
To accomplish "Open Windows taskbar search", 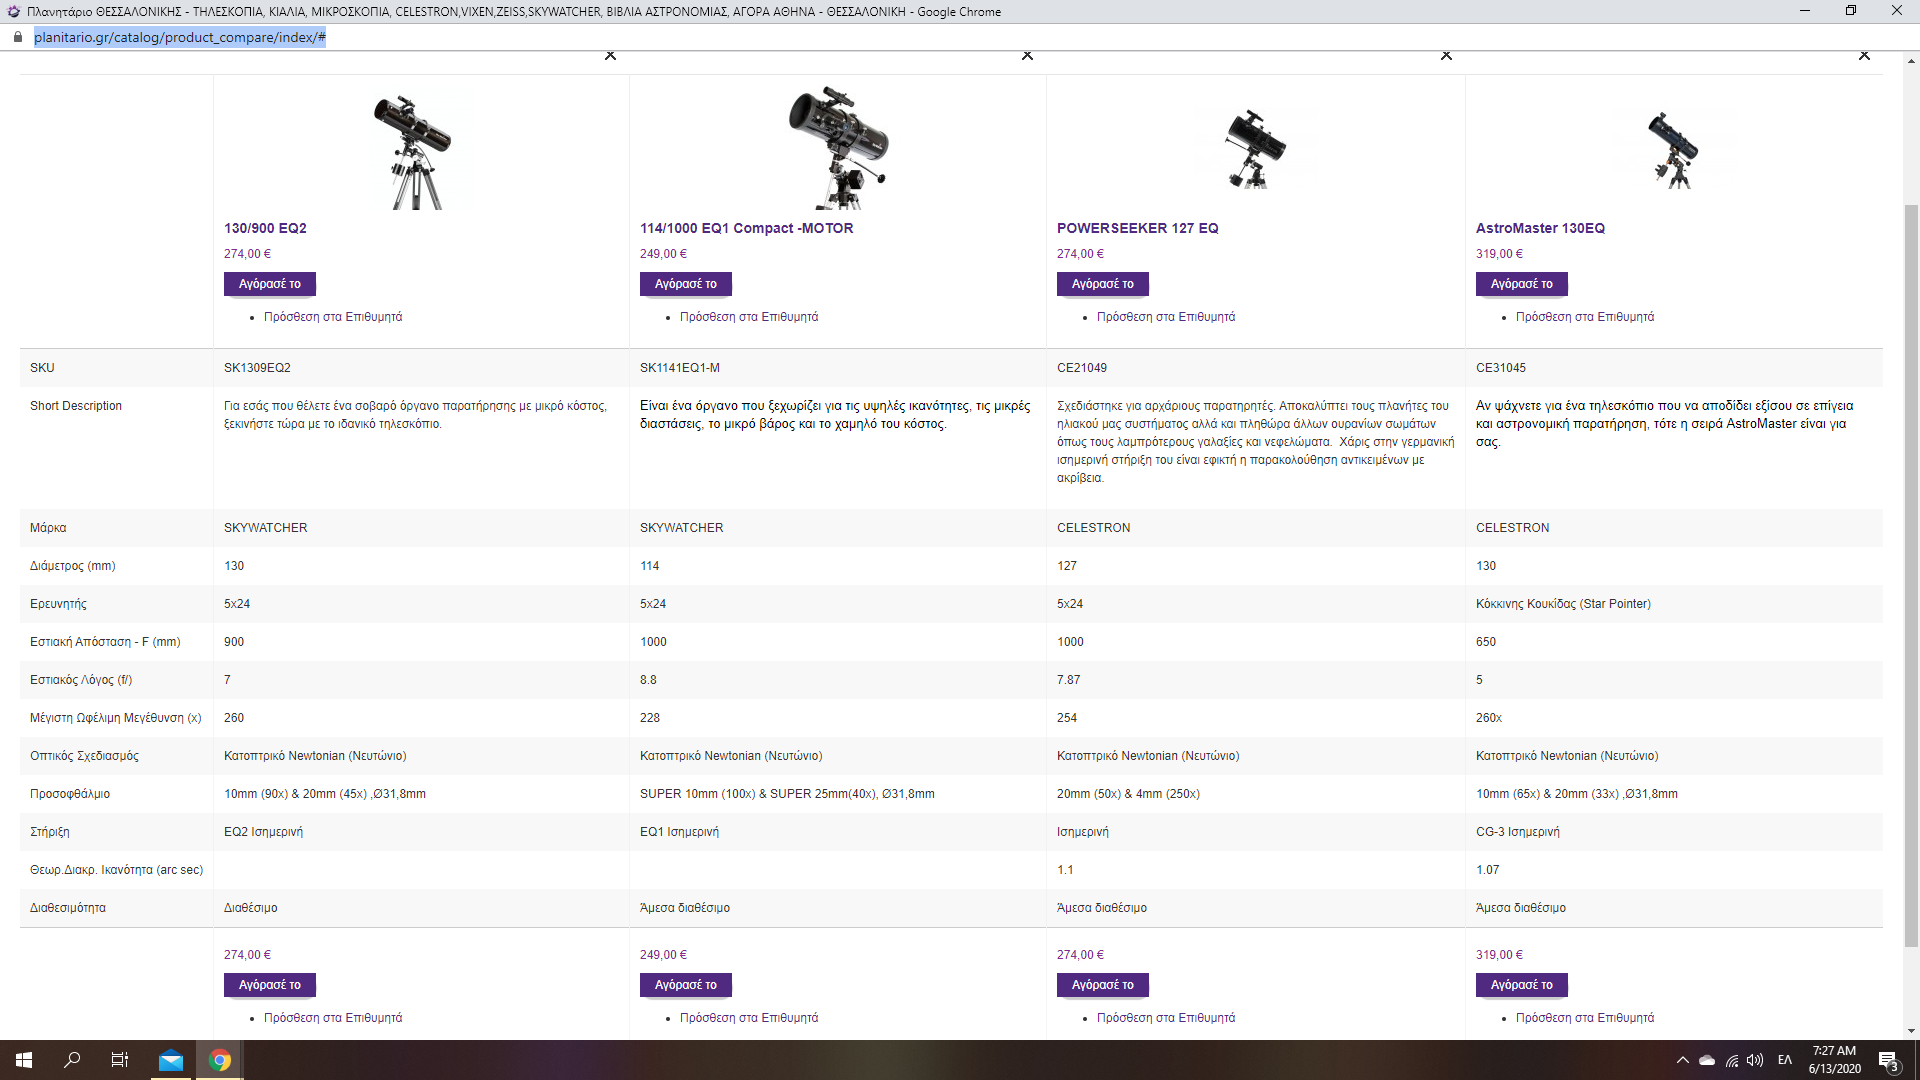I will pyautogui.click(x=72, y=1060).
